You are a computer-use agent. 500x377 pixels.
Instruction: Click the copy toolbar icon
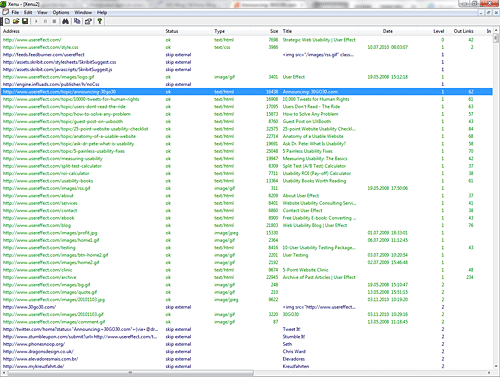tap(77, 21)
